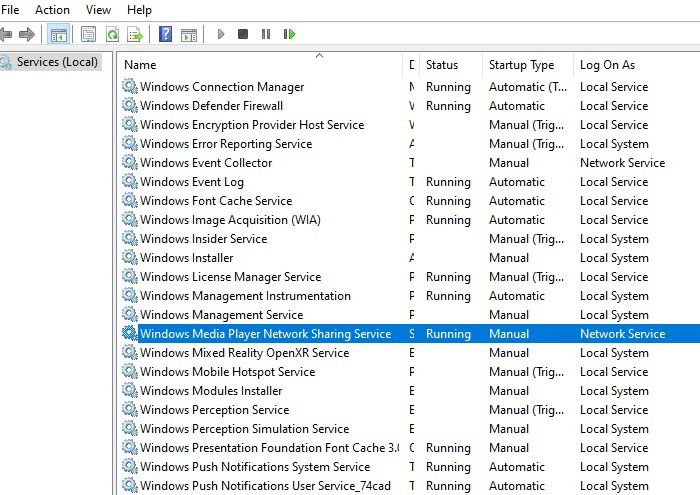This screenshot has height=495, width=700.
Task: Click the Export List toolbar icon
Action: click(x=135, y=34)
